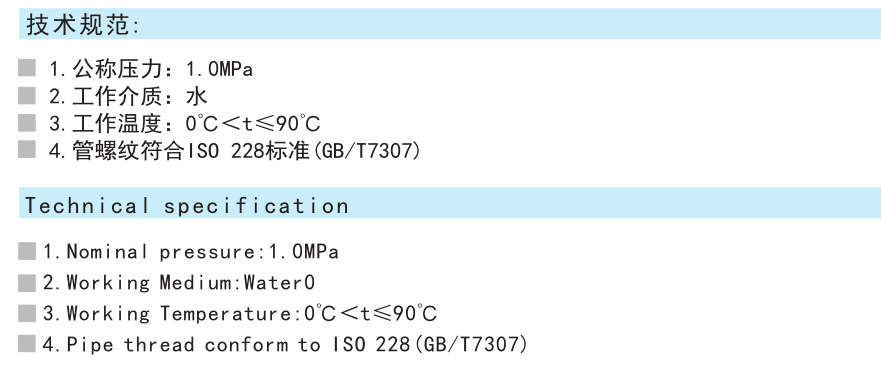Click the Working Temperature range text
The height and width of the screenshot is (369, 881).
pyautogui.click(x=240, y=313)
